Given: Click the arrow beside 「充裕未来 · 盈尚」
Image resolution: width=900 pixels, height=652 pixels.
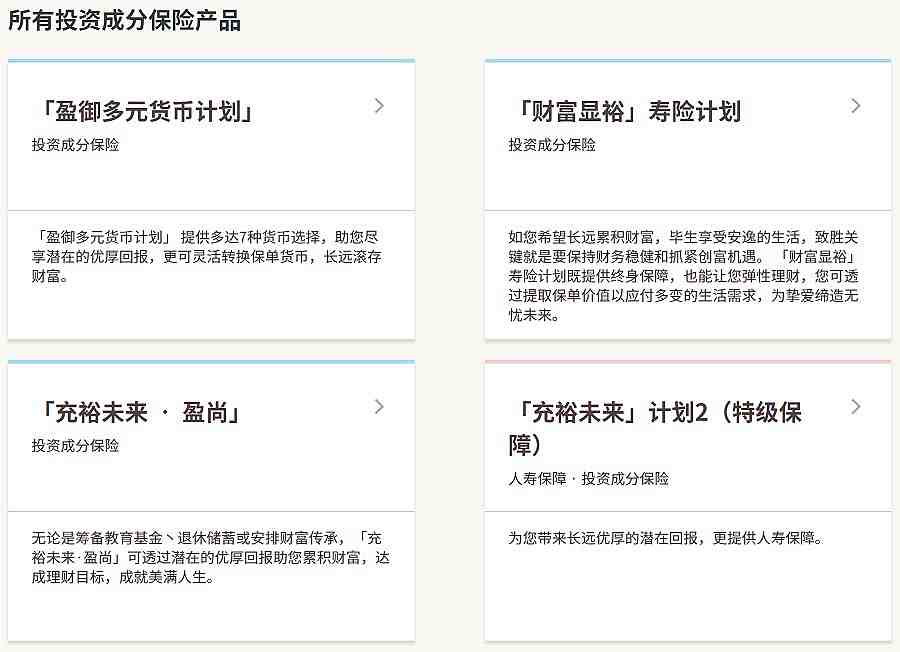Looking at the screenshot, I should click(378, 407).
